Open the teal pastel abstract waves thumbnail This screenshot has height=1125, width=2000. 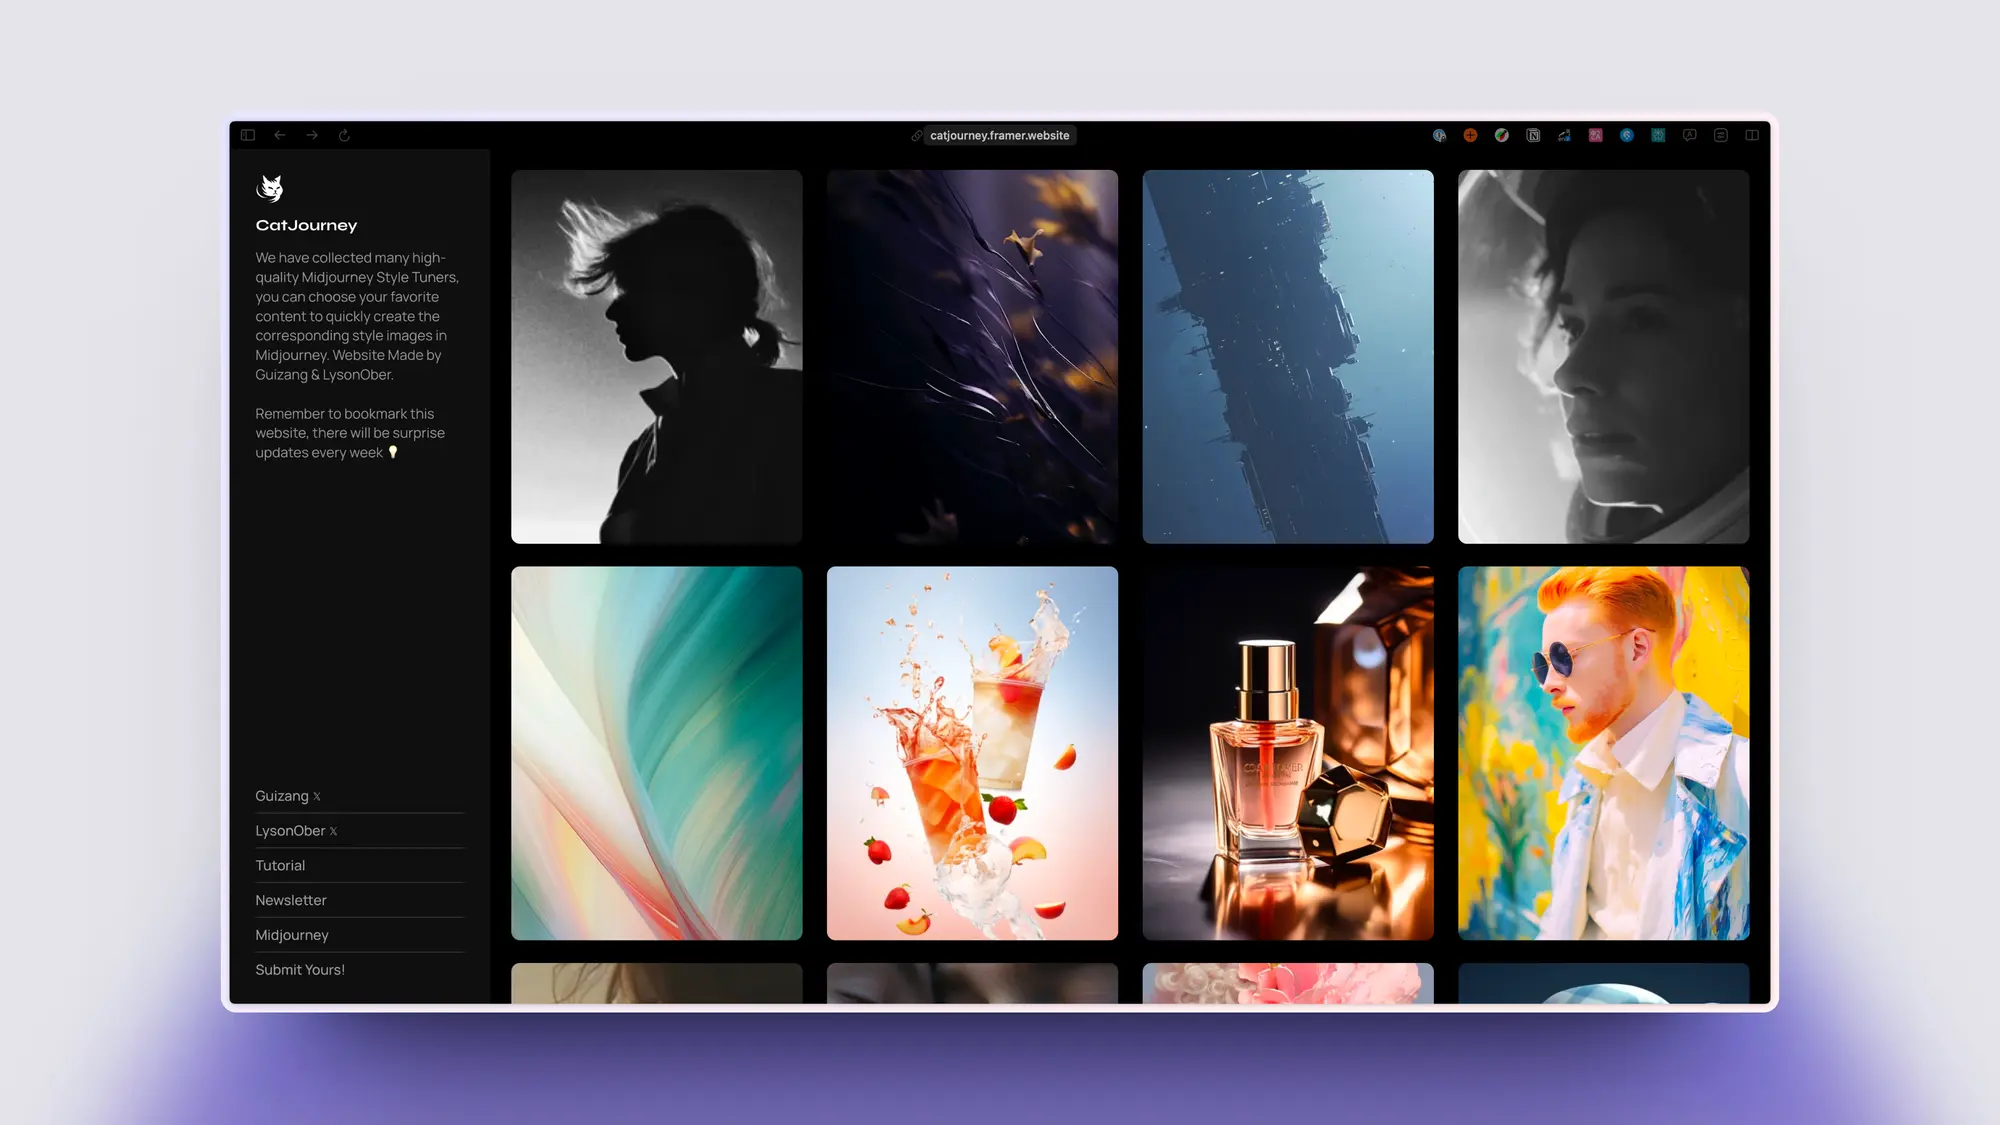pos(657,753)
